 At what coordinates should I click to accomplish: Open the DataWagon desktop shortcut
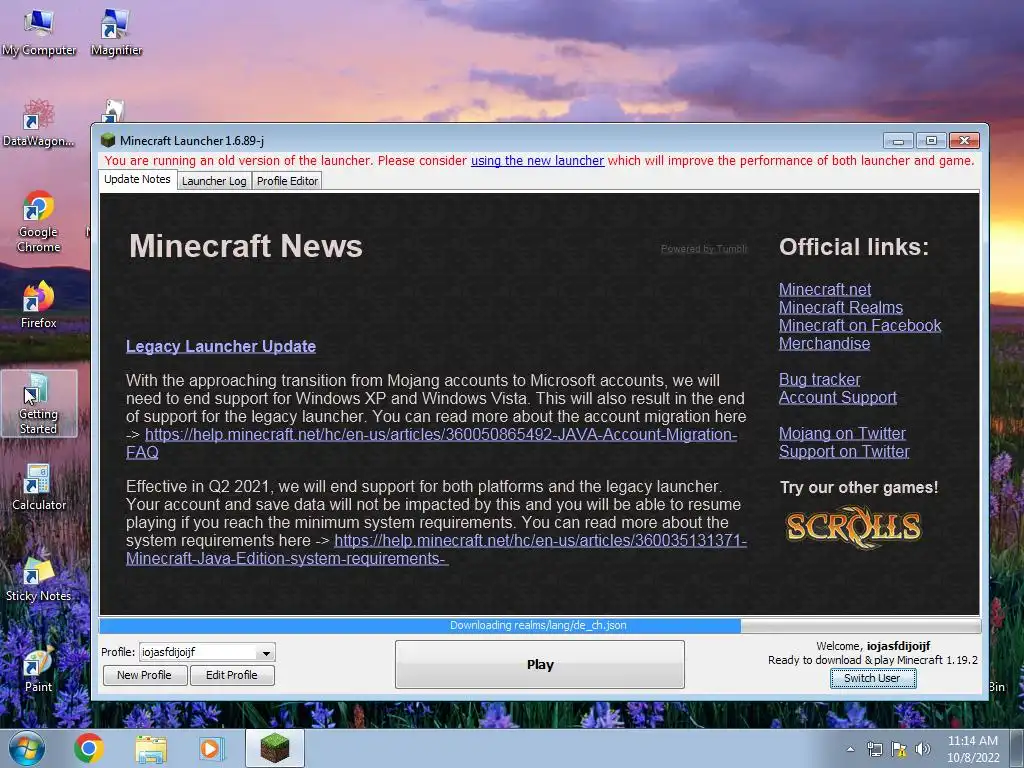(x=39, y=123)
